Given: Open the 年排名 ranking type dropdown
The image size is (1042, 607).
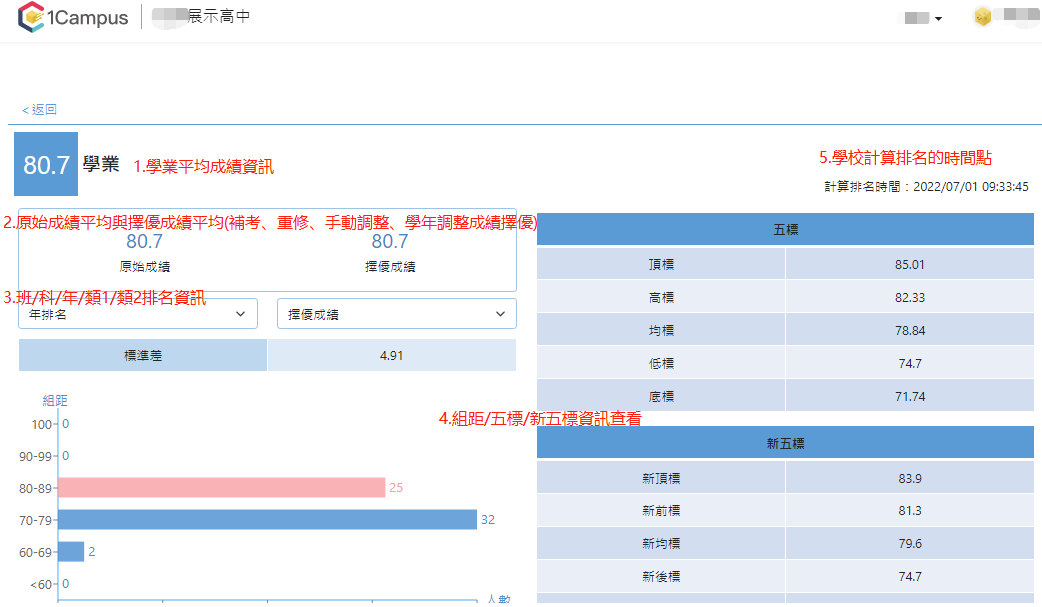Looking at the screenshot, I should point(138,314).
